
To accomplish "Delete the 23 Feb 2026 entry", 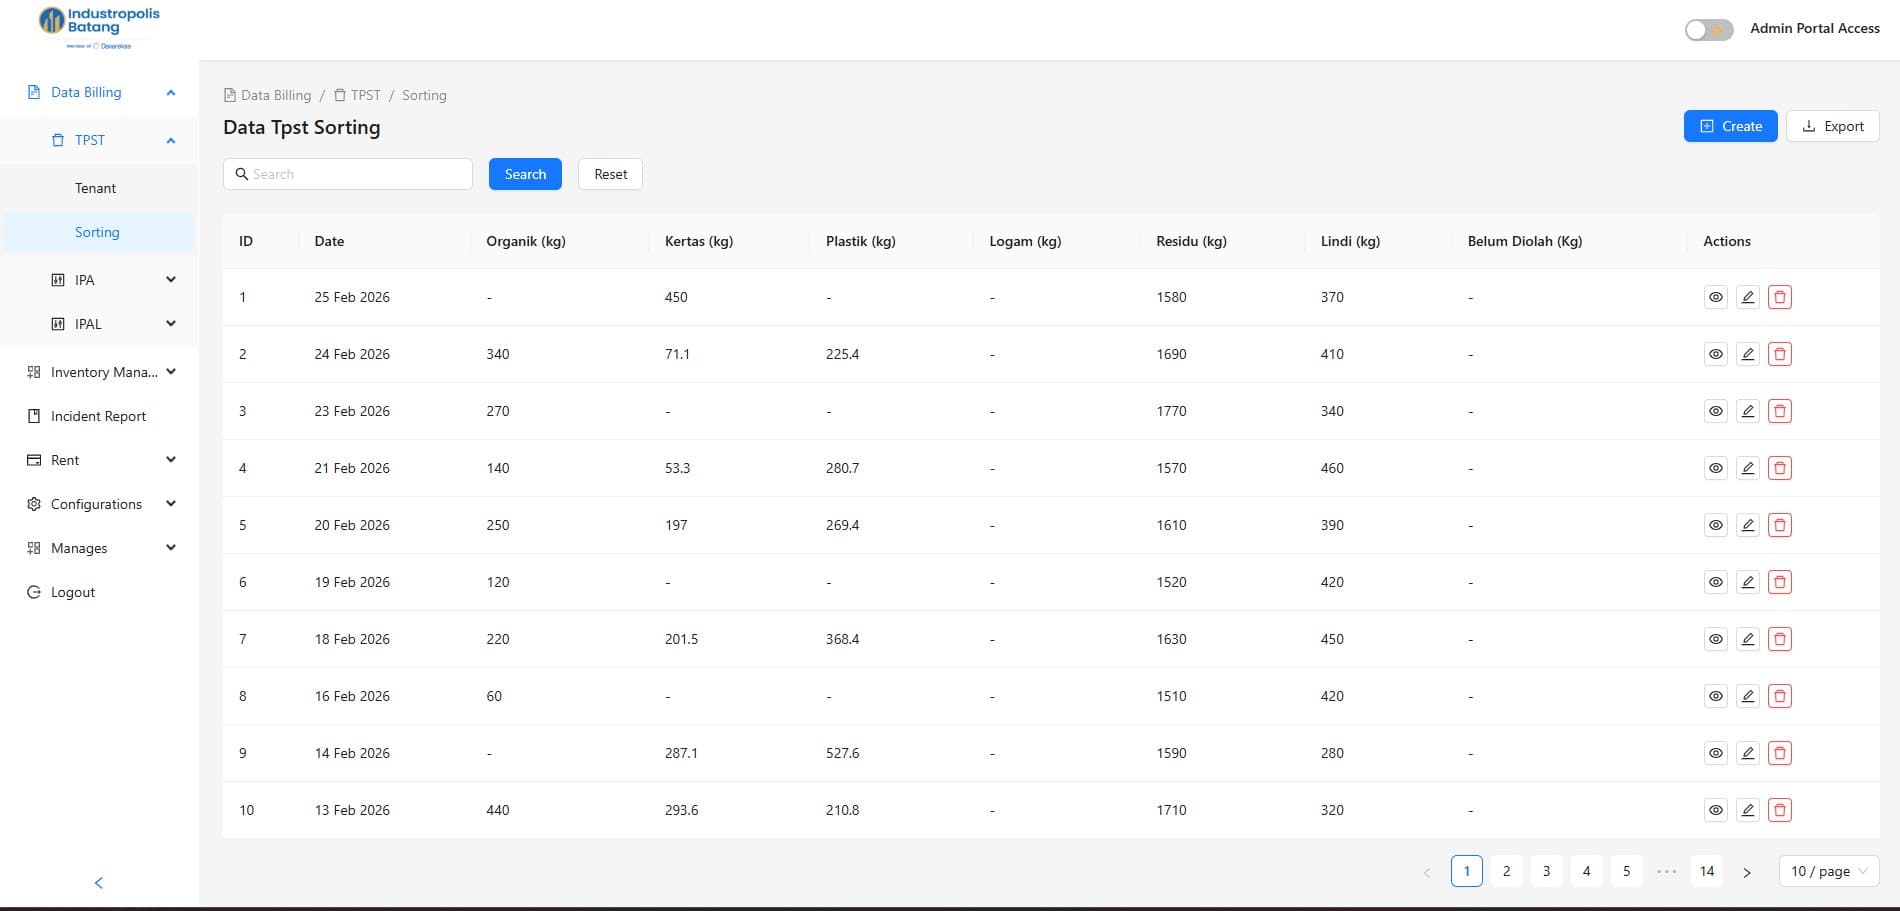I will [x=1780, y=411].
